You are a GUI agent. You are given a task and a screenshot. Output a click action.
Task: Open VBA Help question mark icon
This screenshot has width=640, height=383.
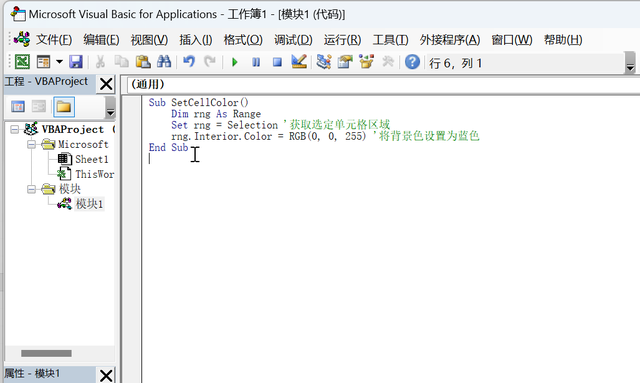tap(412, 62)
